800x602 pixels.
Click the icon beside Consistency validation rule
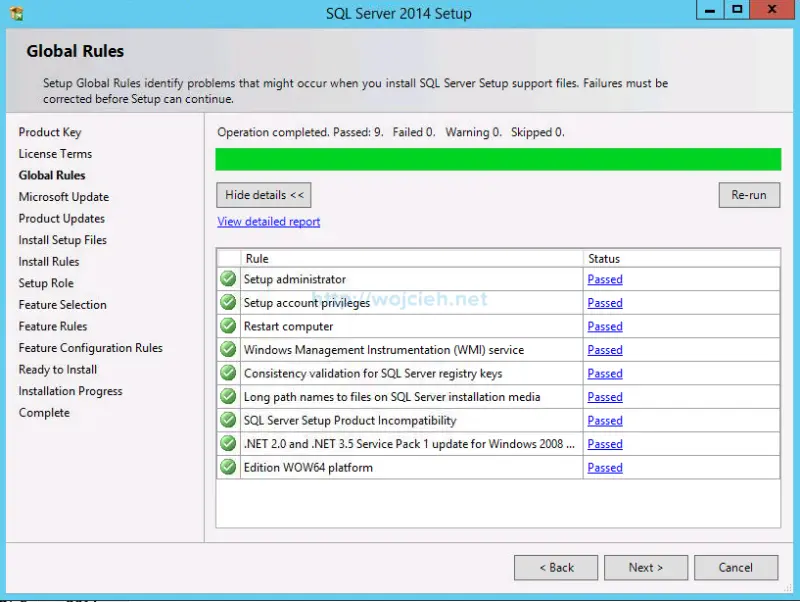click(227, 373)
